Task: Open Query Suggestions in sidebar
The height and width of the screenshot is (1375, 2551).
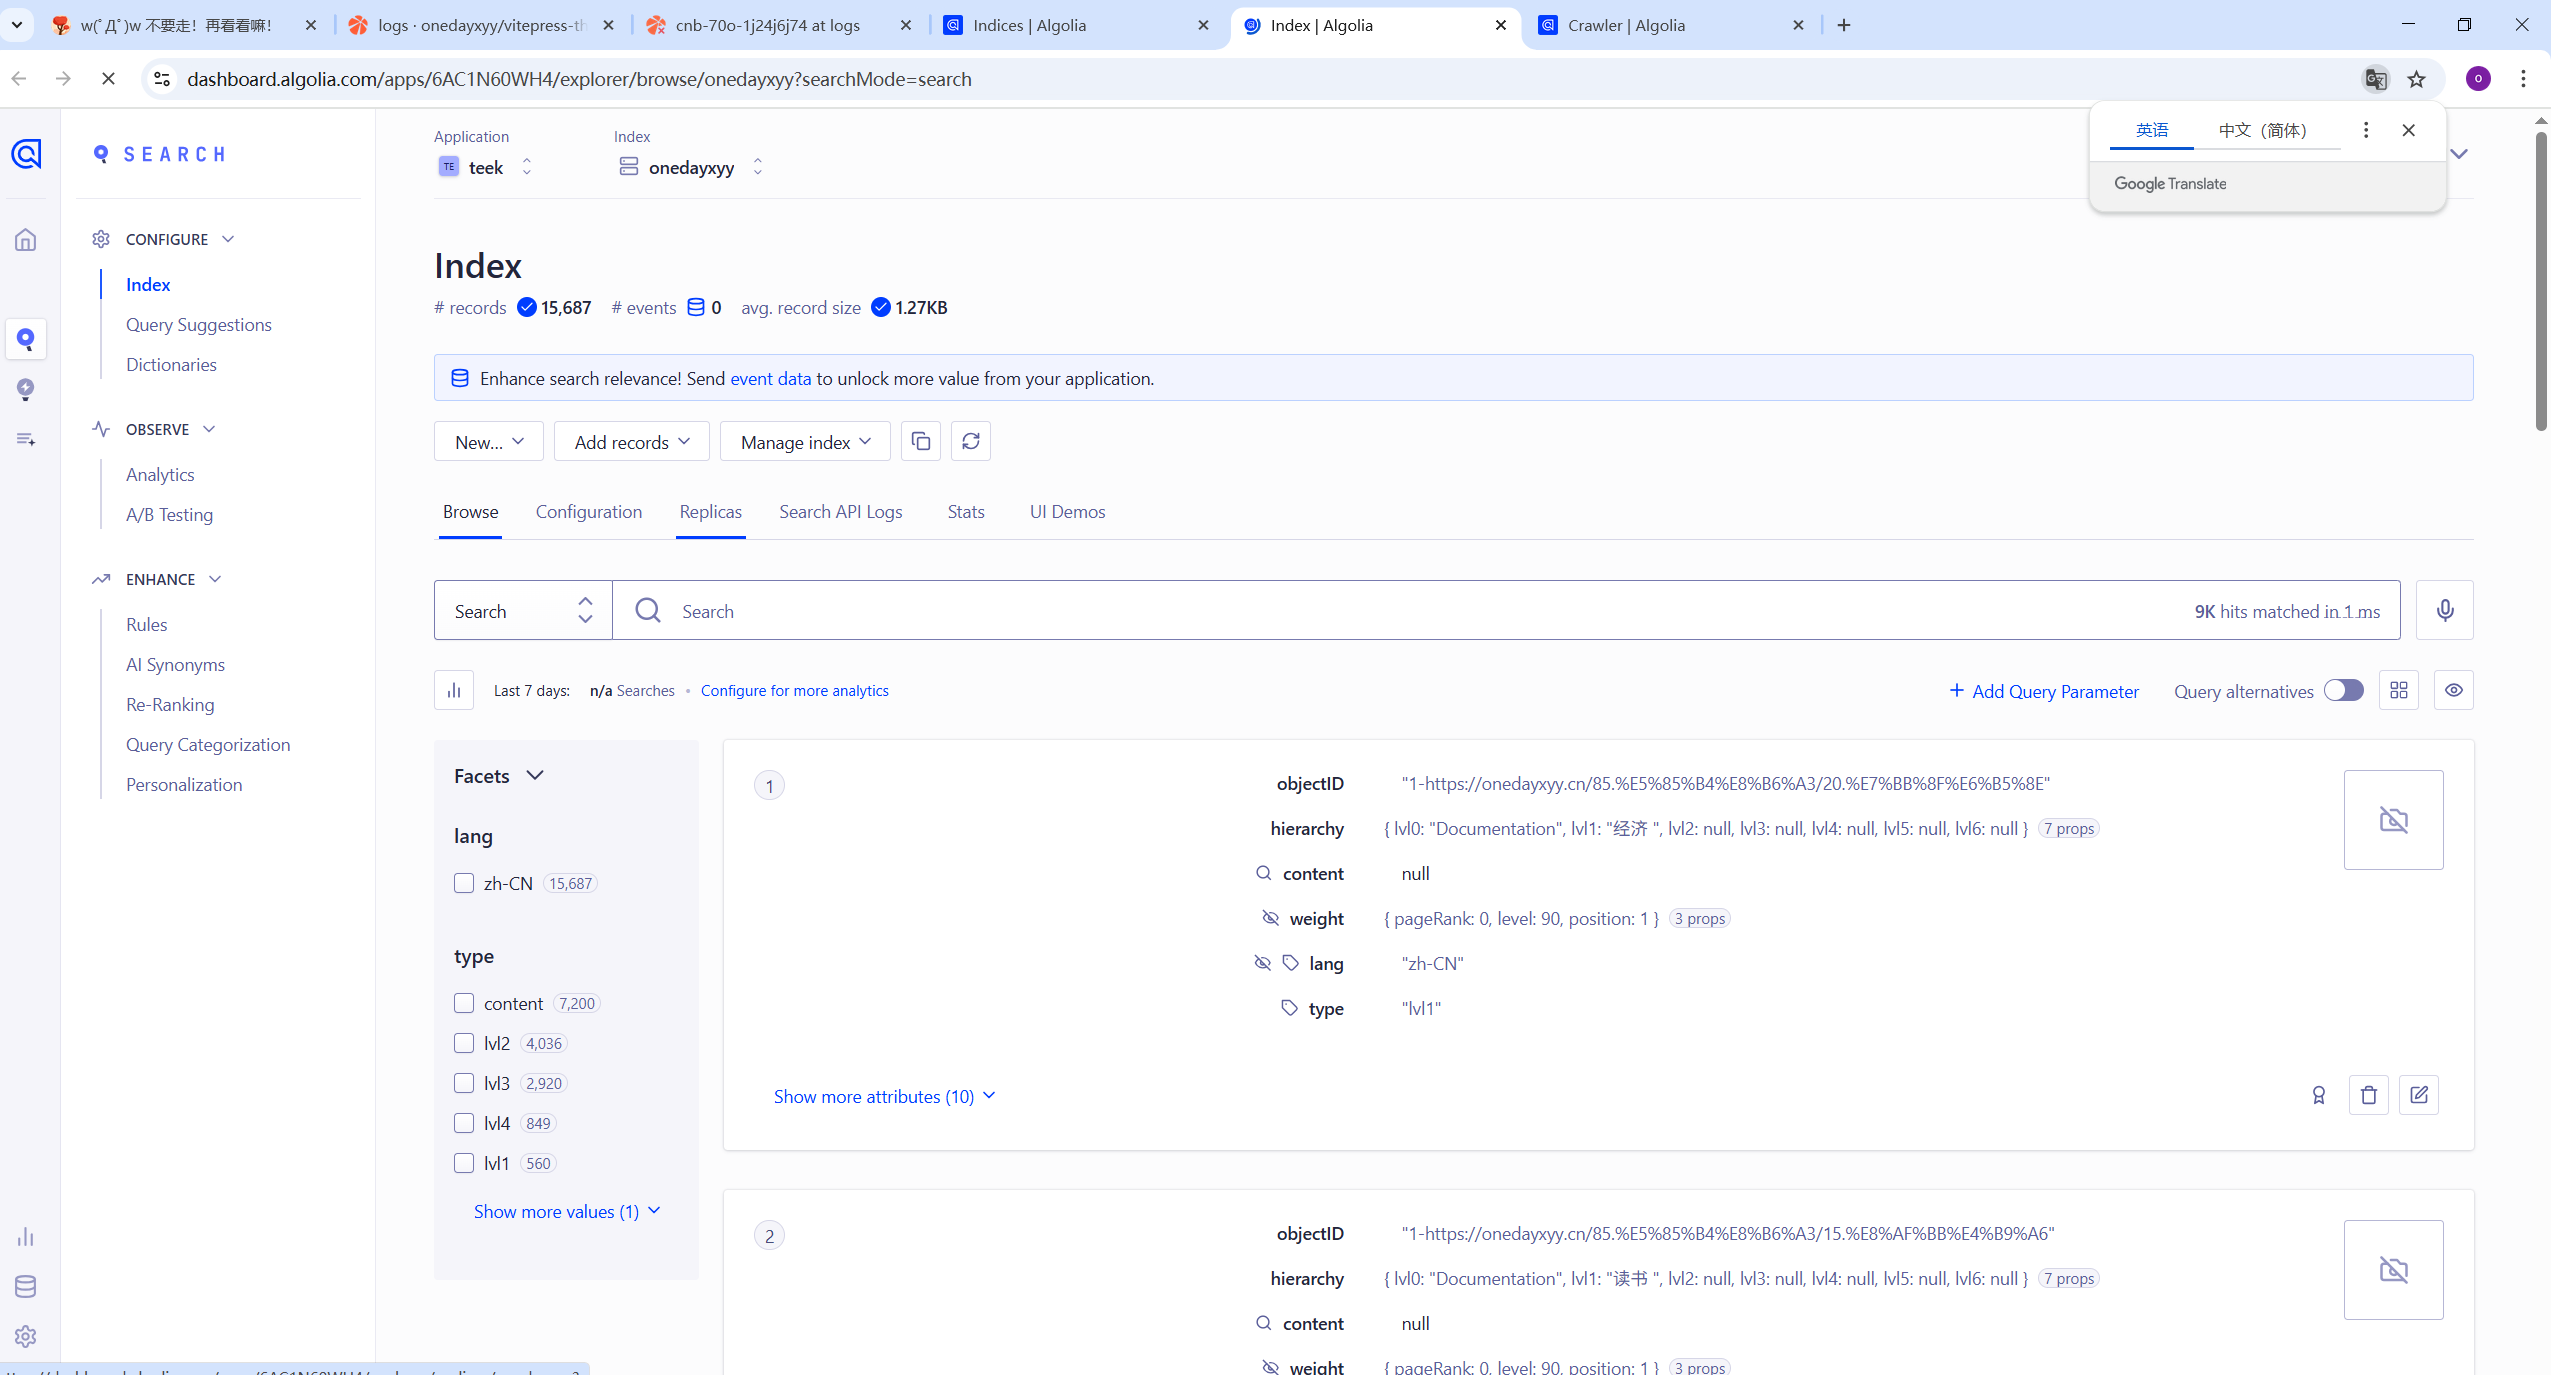Action: (198, 325)
